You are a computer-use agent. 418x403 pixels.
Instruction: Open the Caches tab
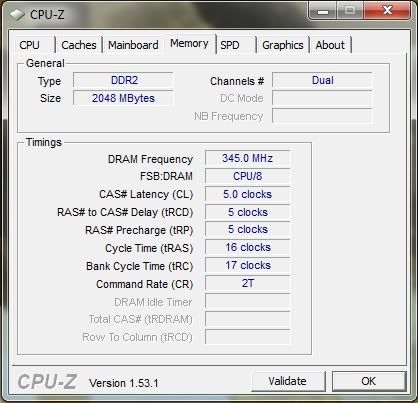coord(79,45)
